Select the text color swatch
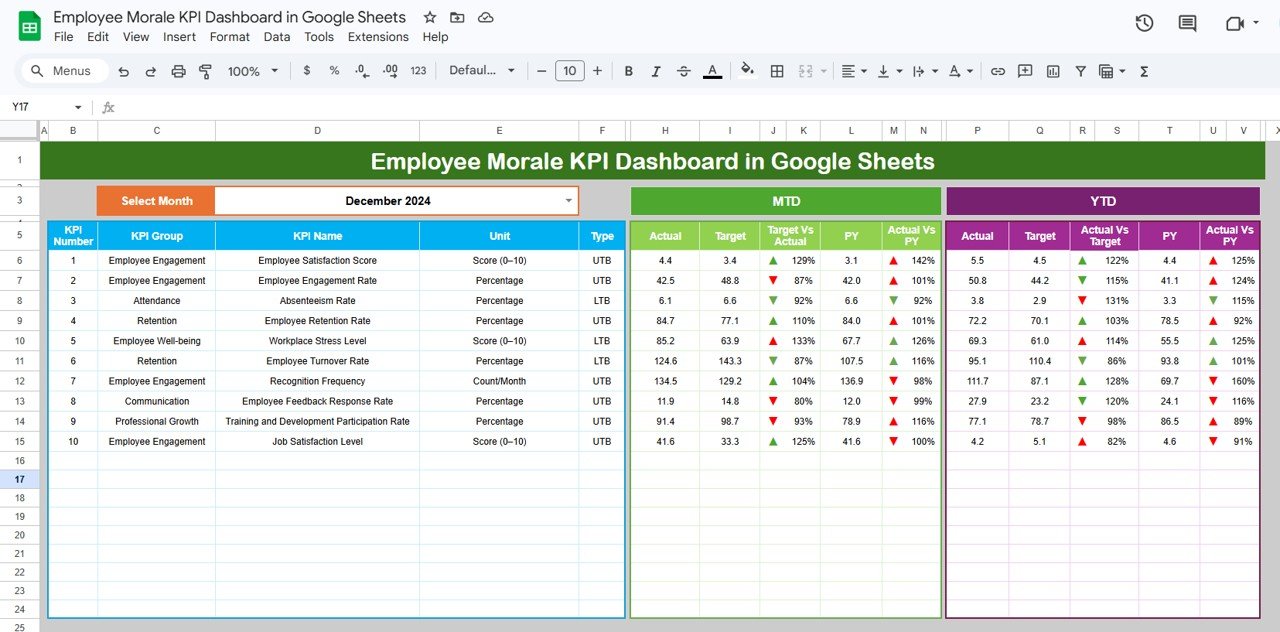Image resolution: width=1280 pixels, height=632 pixels. (x=712, y=71)
